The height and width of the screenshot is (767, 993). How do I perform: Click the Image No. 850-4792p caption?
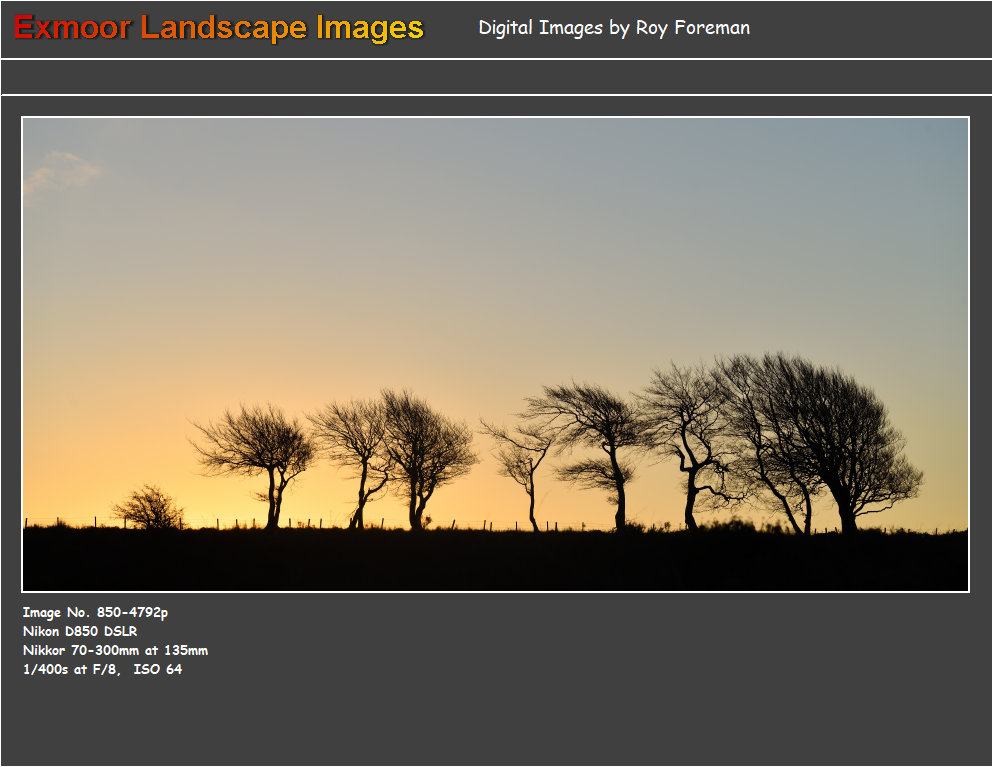pyautogui.click(x=97, y=612)
